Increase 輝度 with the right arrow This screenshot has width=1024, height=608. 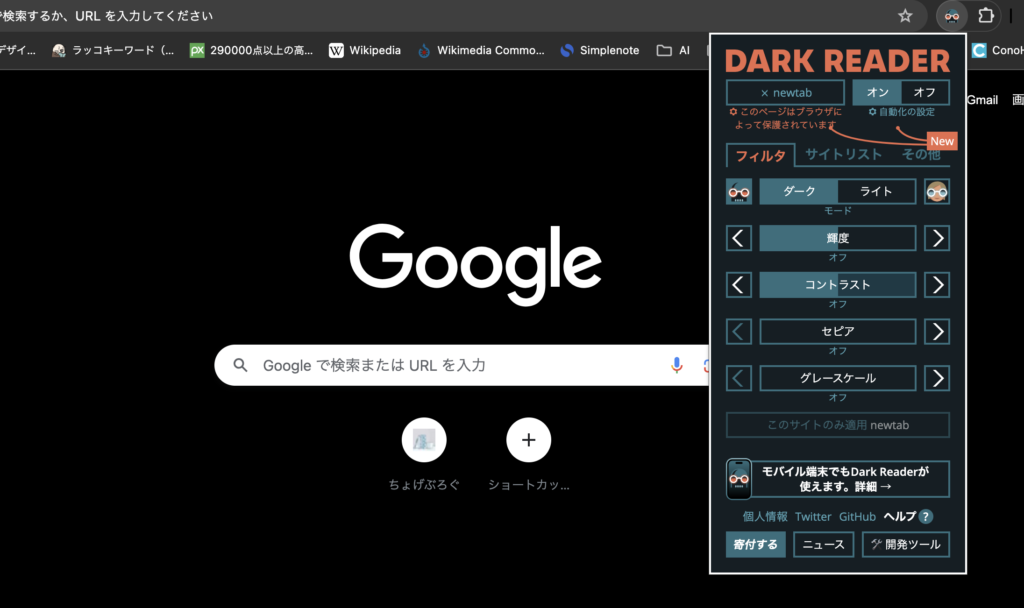coord(936,238)
